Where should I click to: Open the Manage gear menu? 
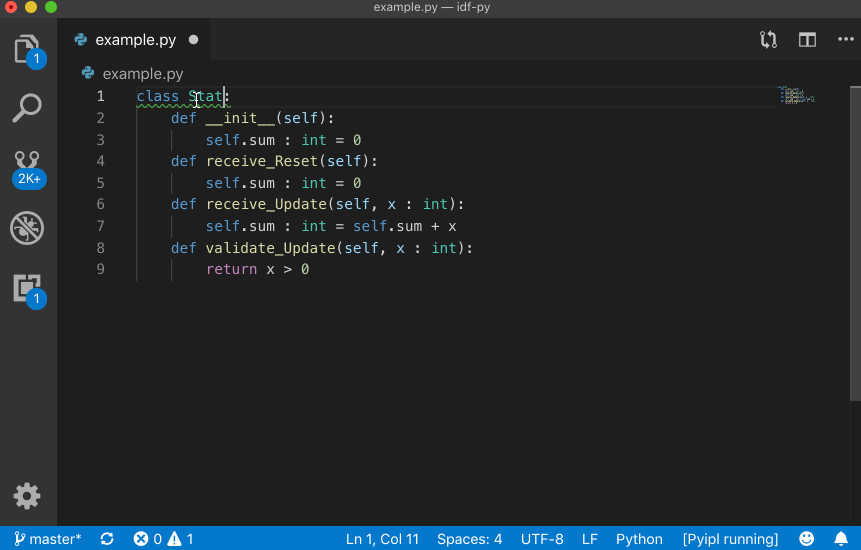point(27,496)
